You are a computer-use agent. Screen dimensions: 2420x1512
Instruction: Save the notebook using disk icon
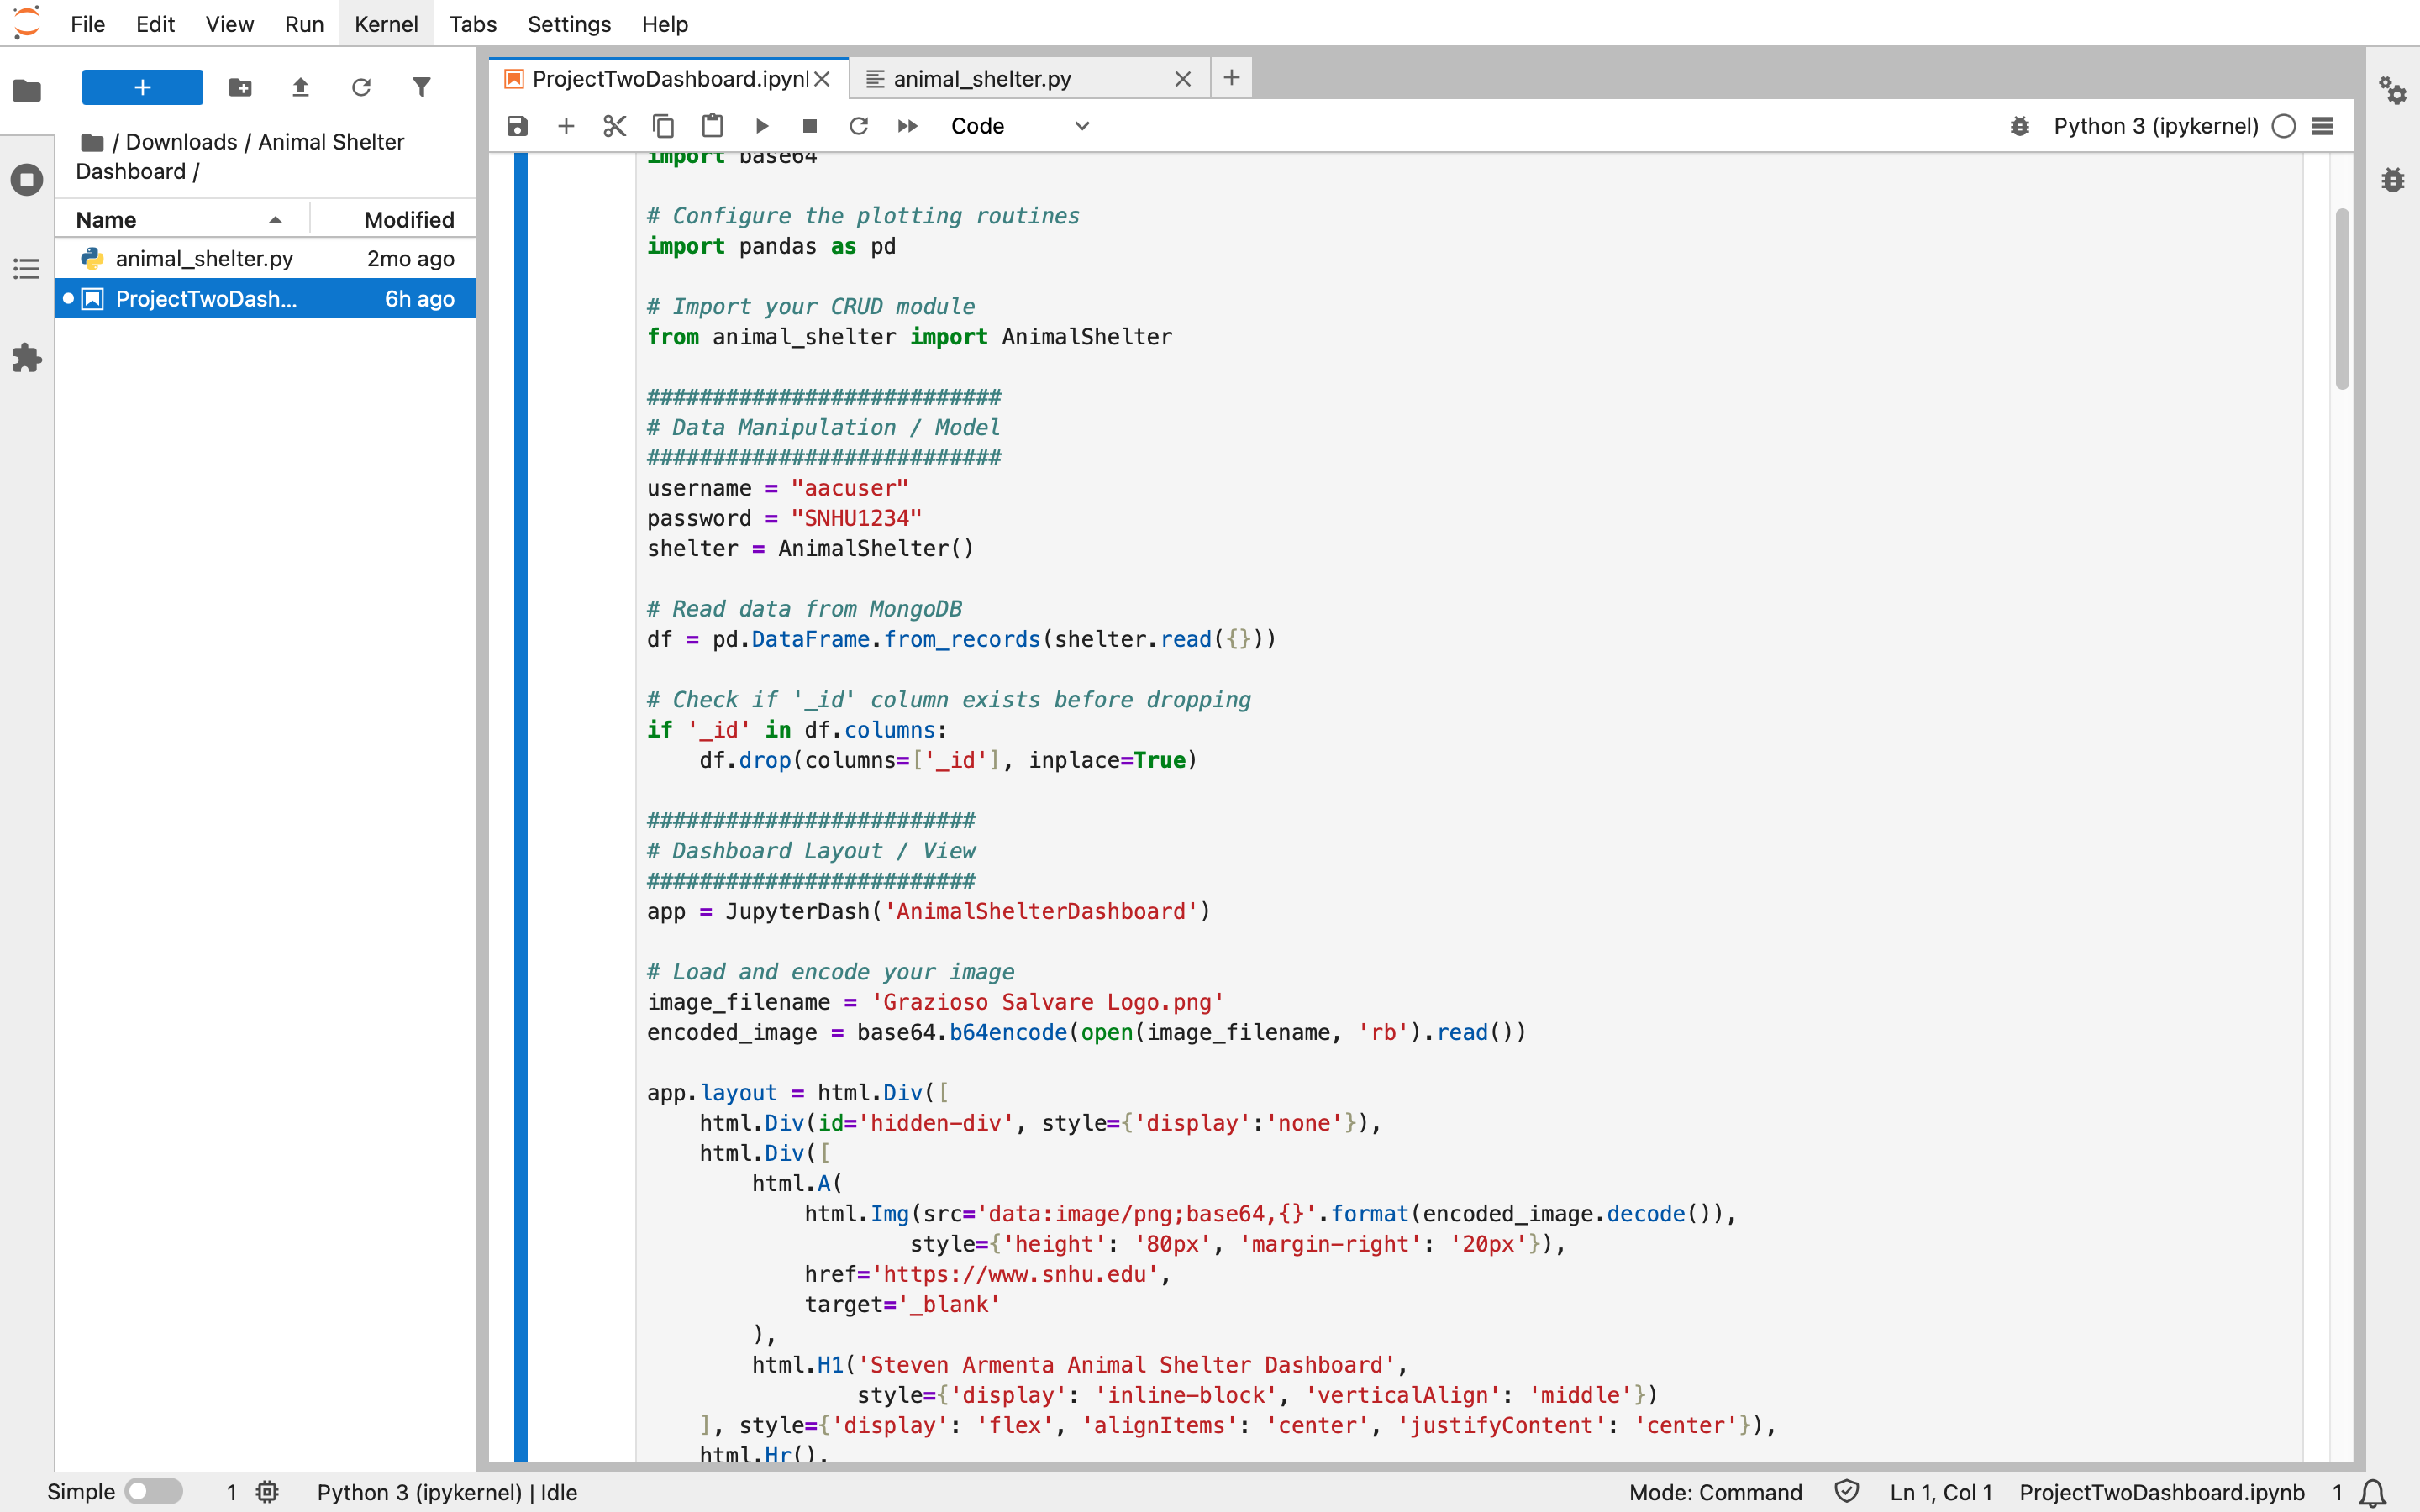tap(517, 126)
